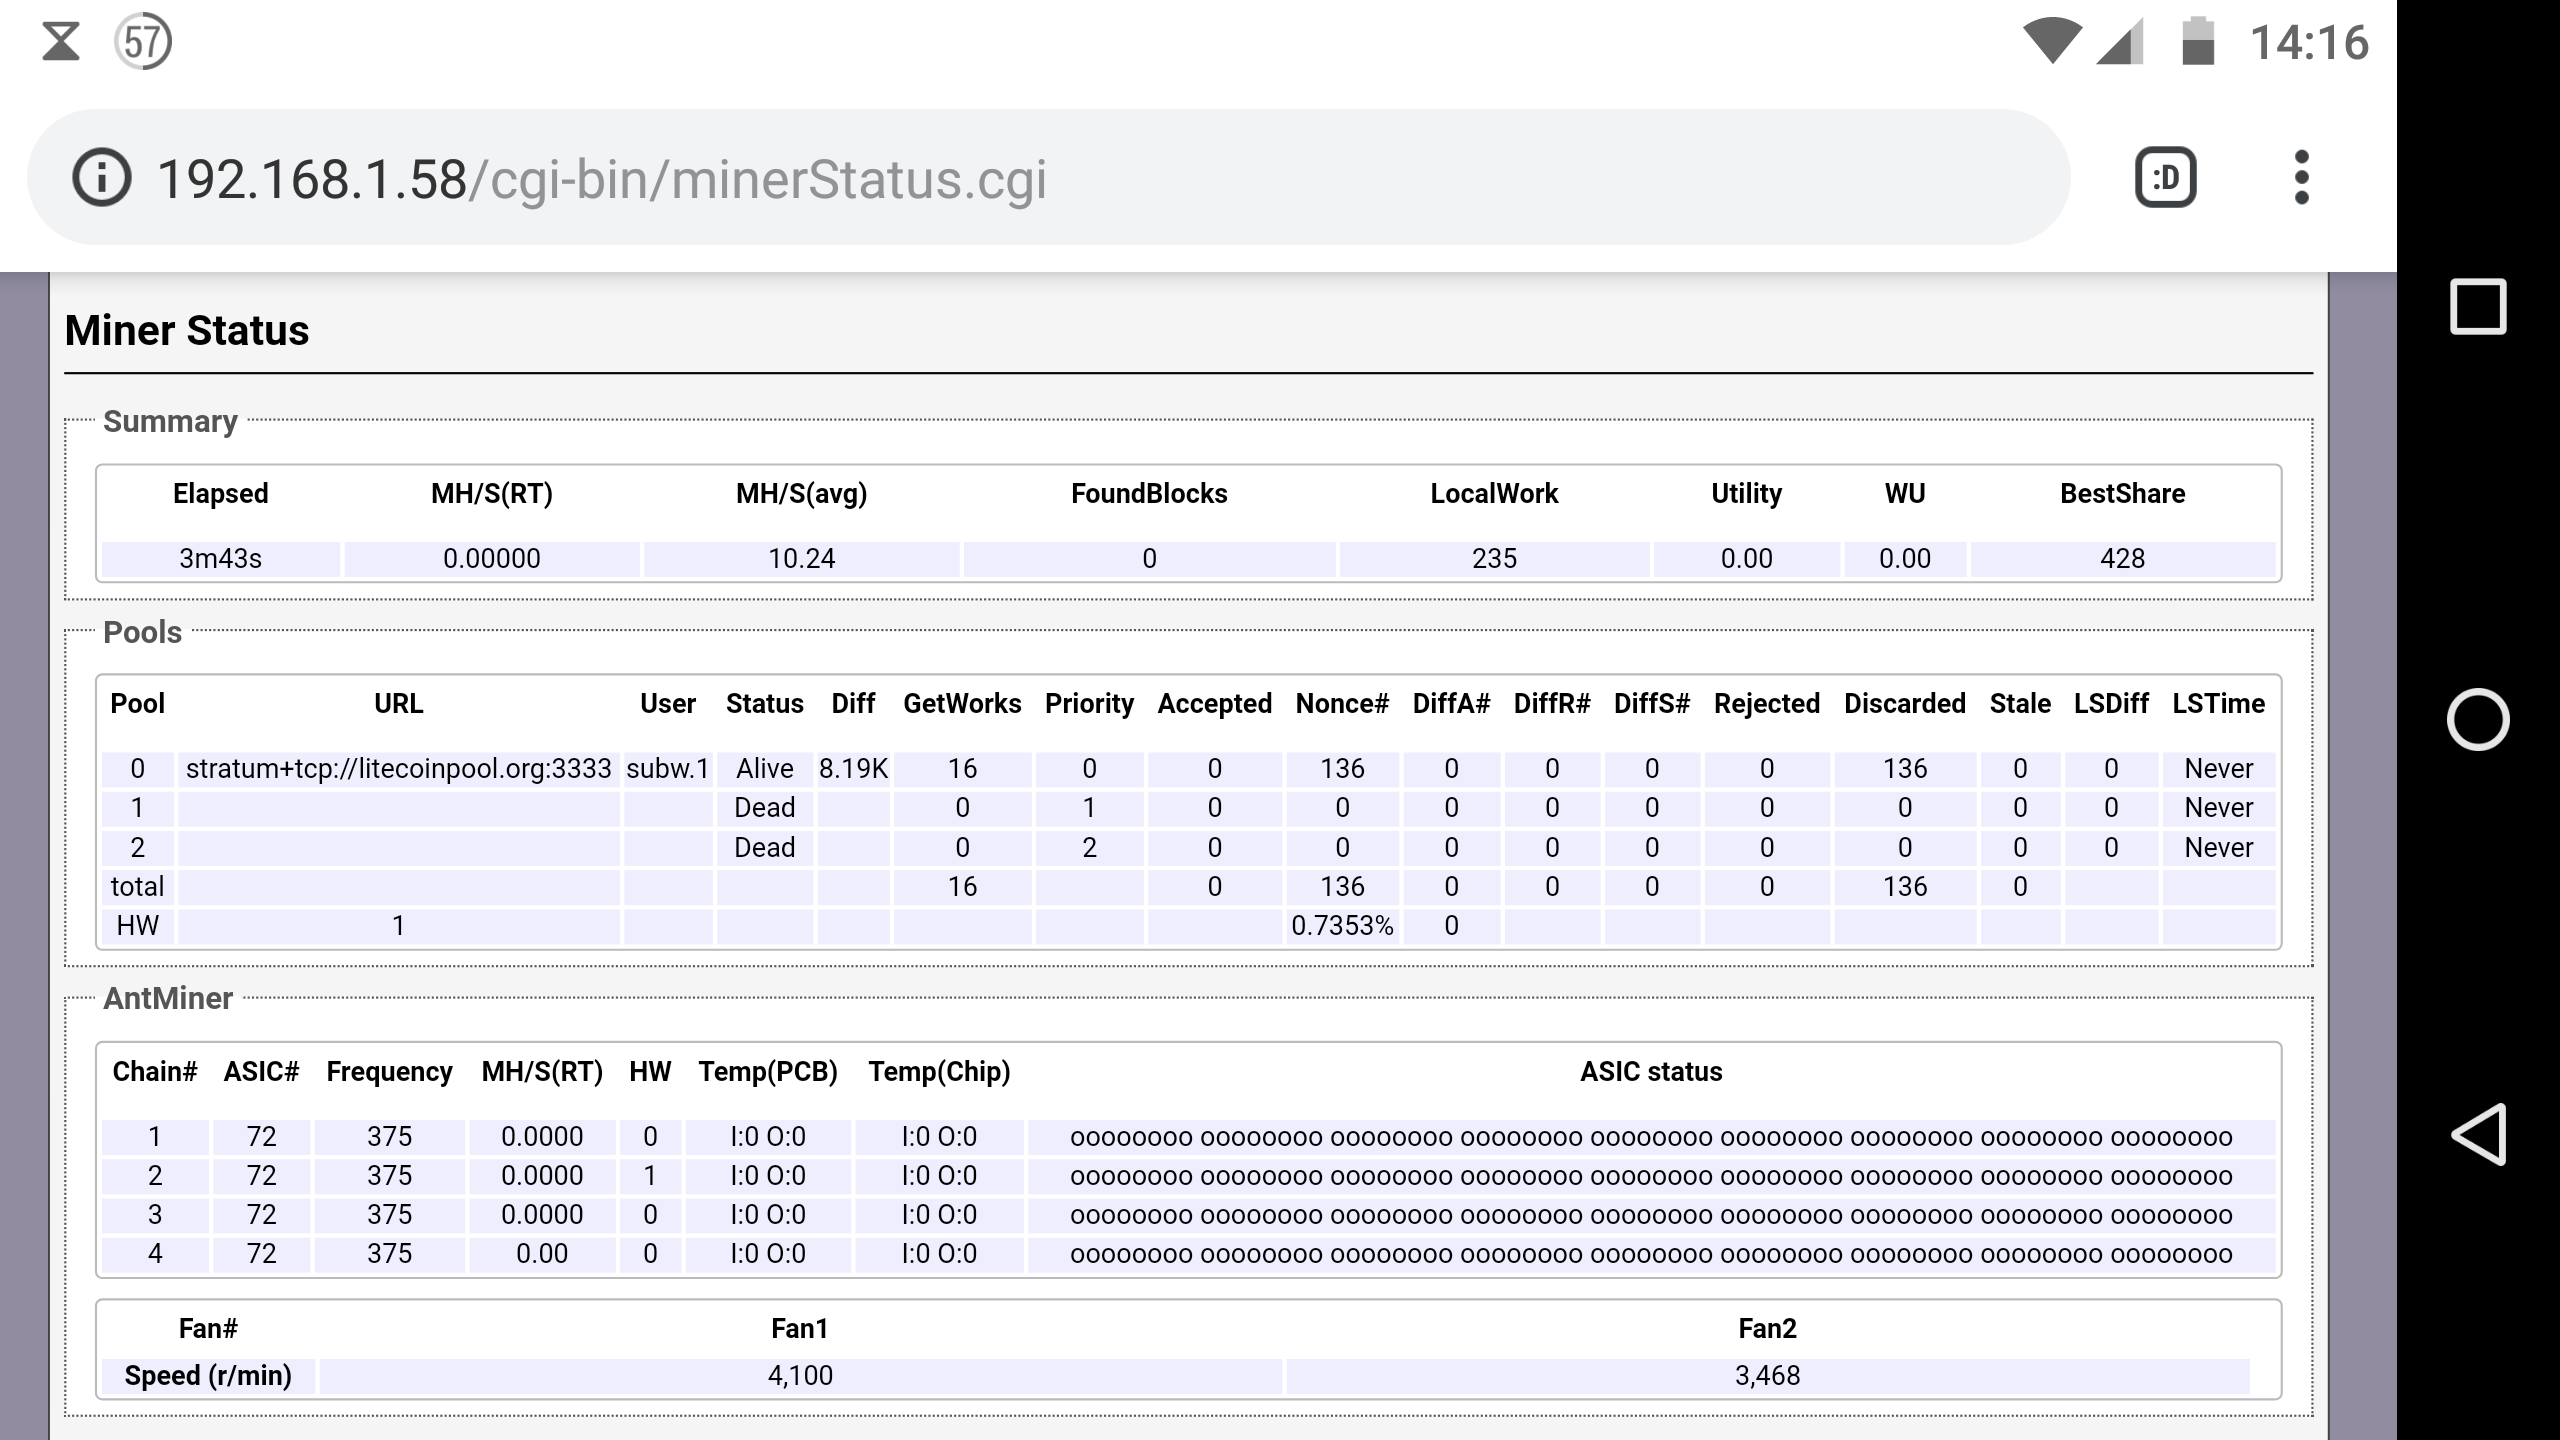
Task: Click the Dead status of pool 2
Action: pos(764,847)
